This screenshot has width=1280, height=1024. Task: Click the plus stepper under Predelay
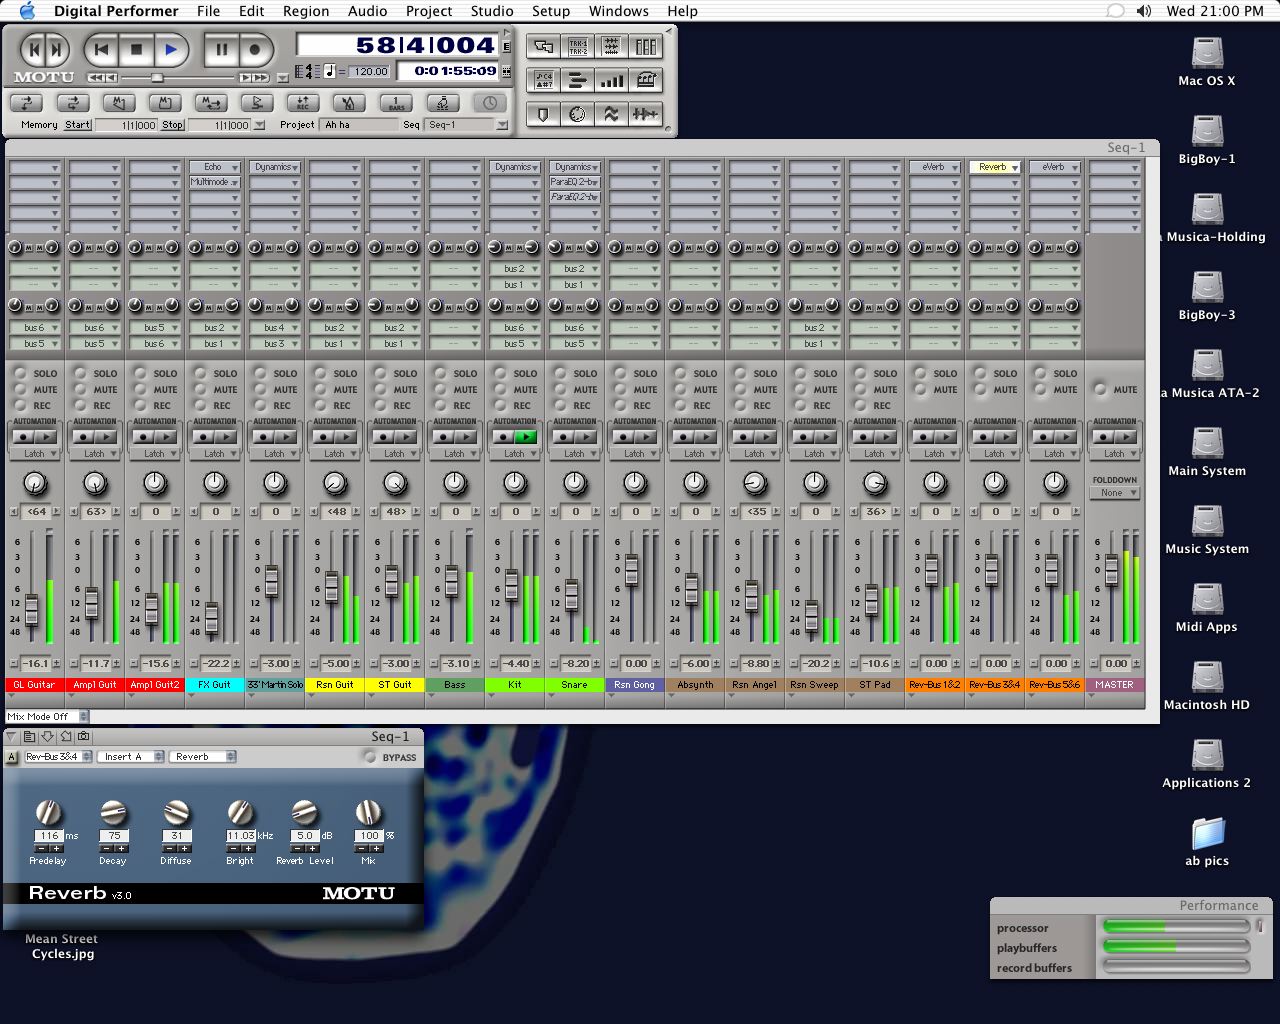point(57,849)
